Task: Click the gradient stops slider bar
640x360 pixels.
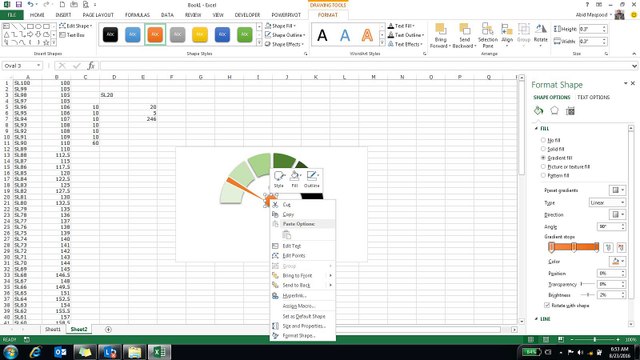Action: click(574, 247)
